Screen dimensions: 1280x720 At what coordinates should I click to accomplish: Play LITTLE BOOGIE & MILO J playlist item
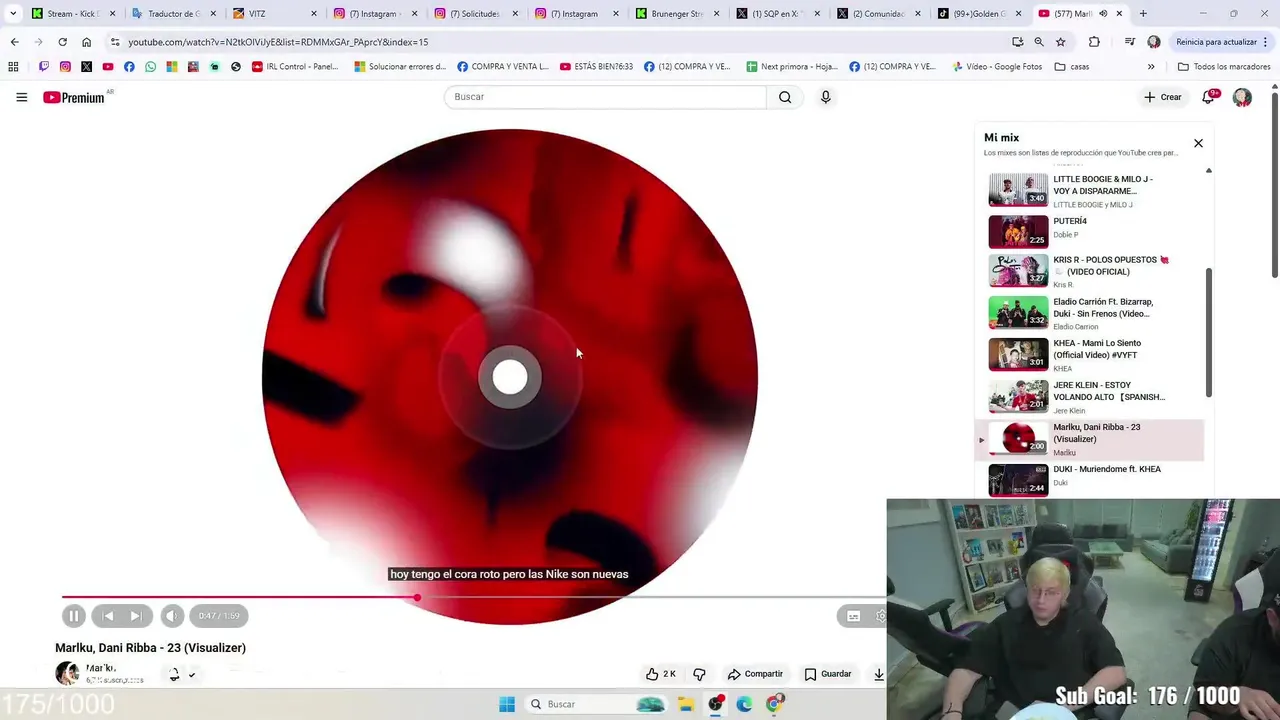tap(1090, 190)
